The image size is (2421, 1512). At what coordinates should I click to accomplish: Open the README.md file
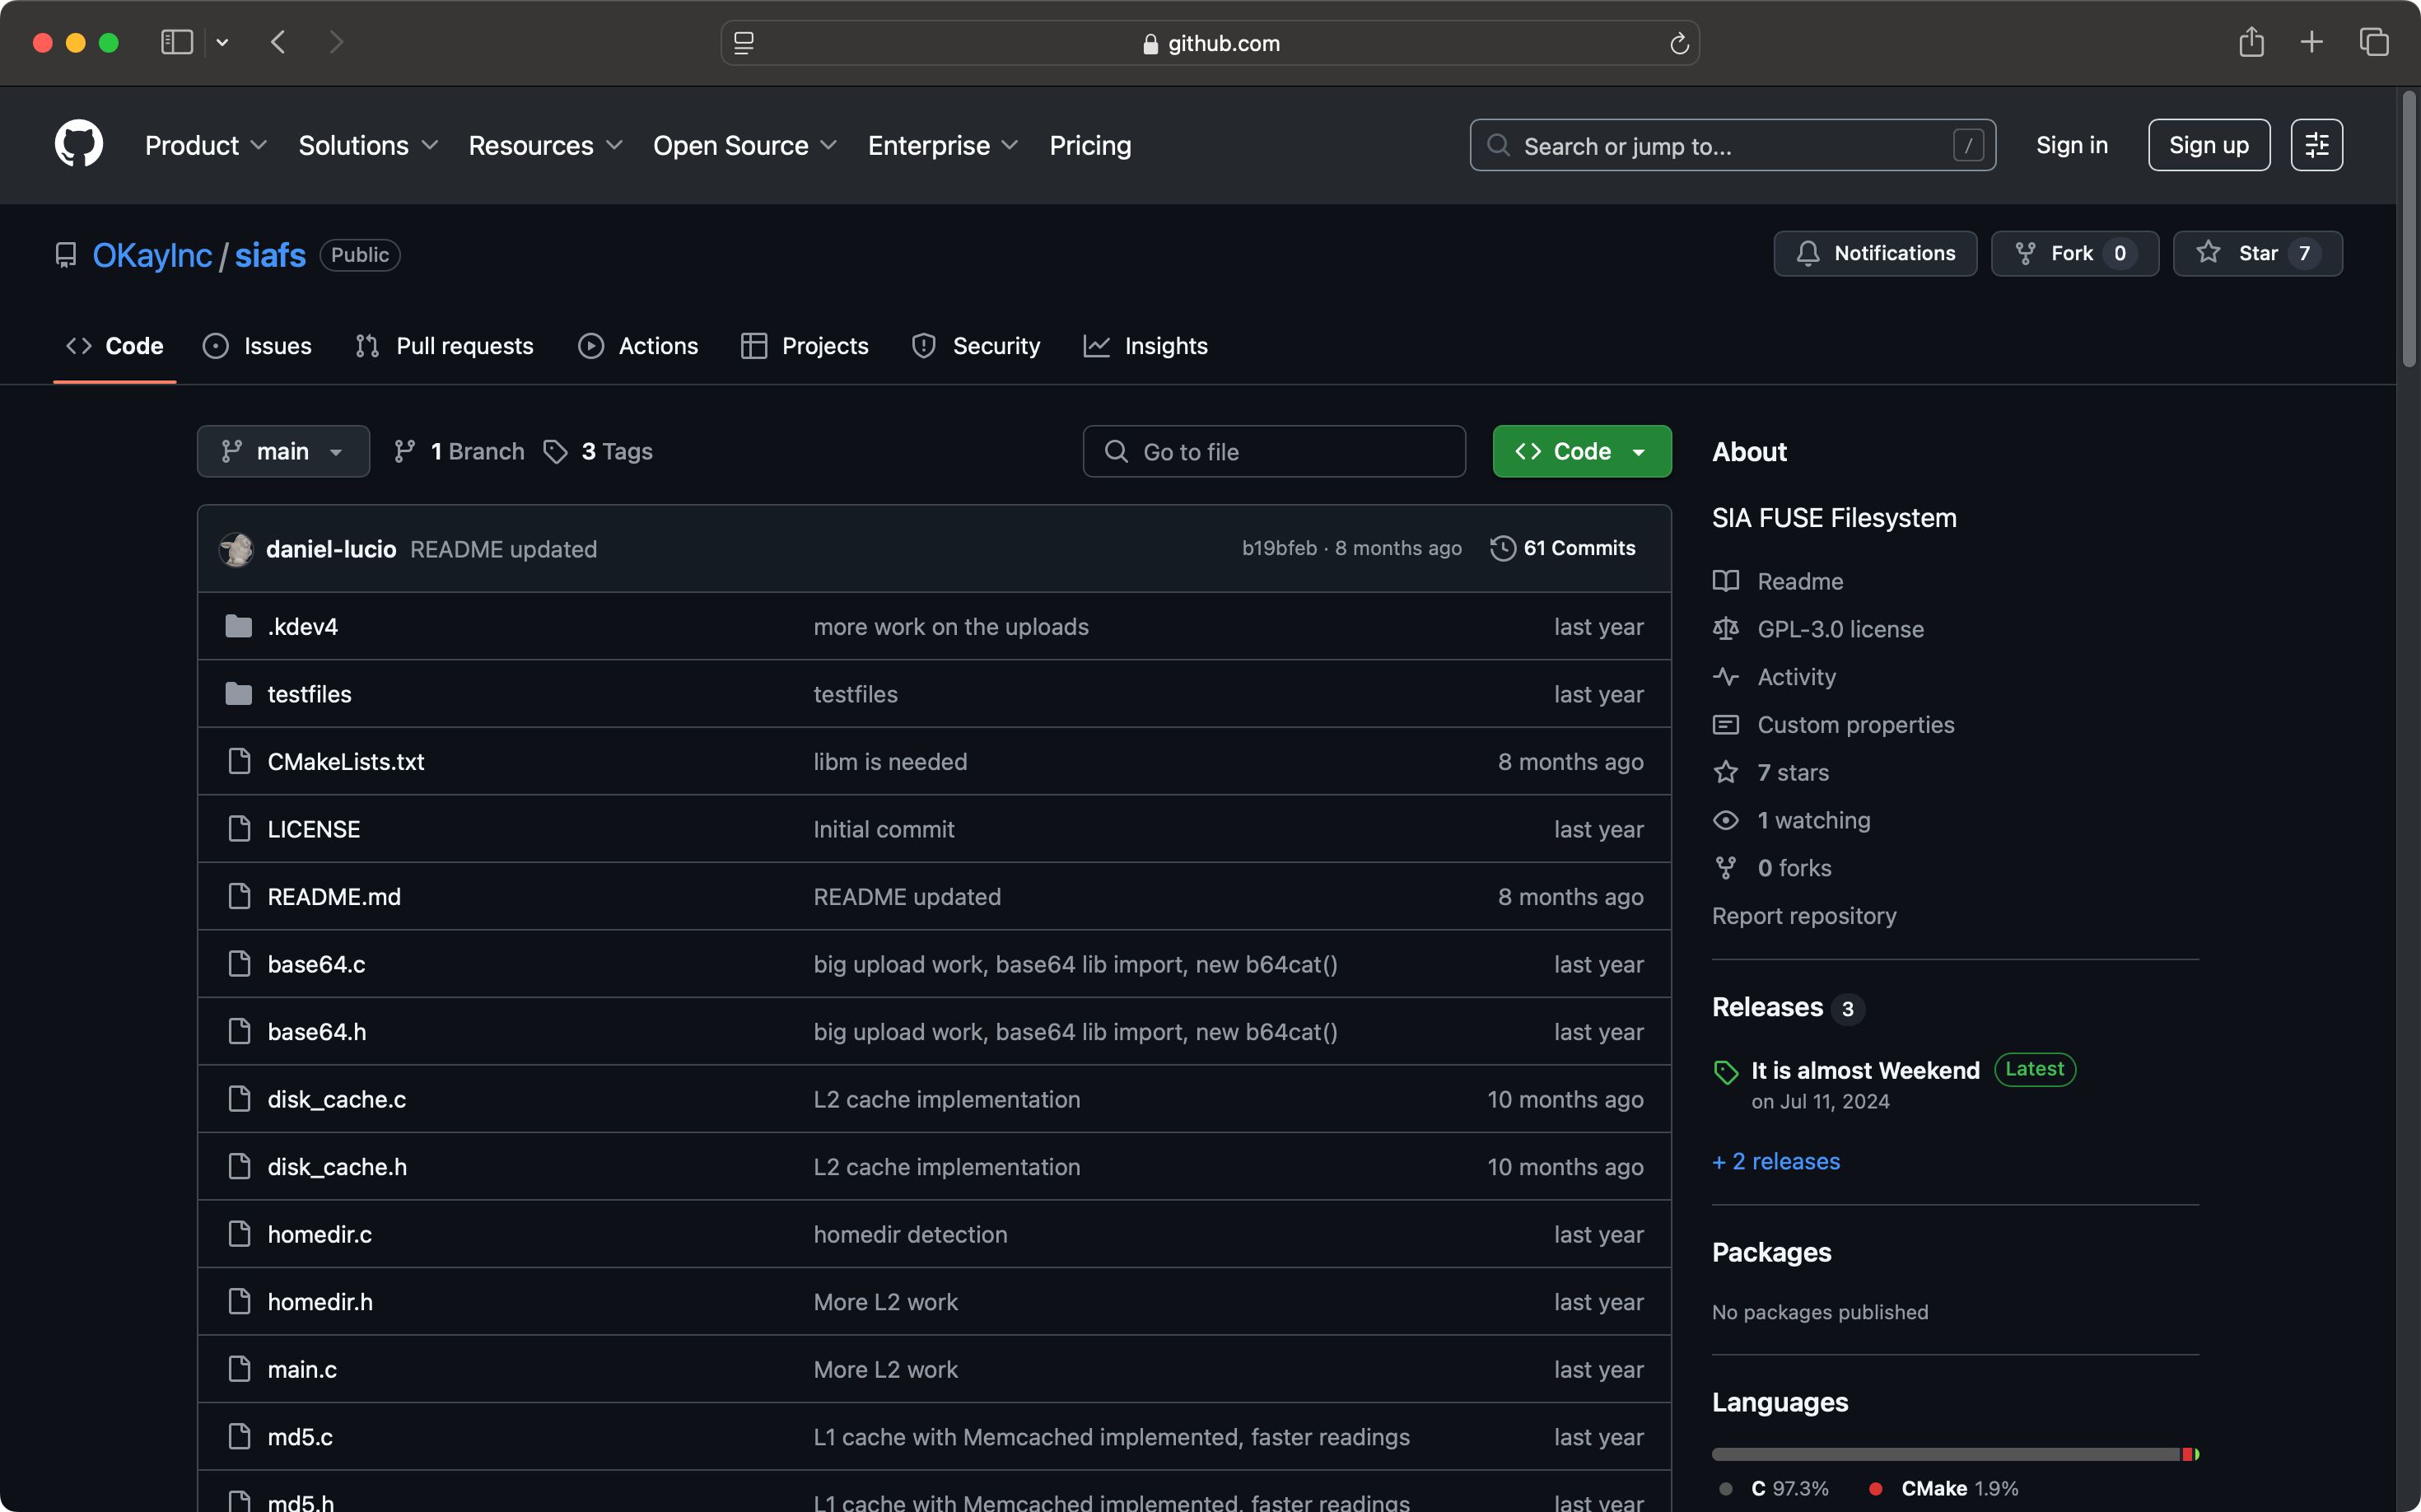pos(333,897)
